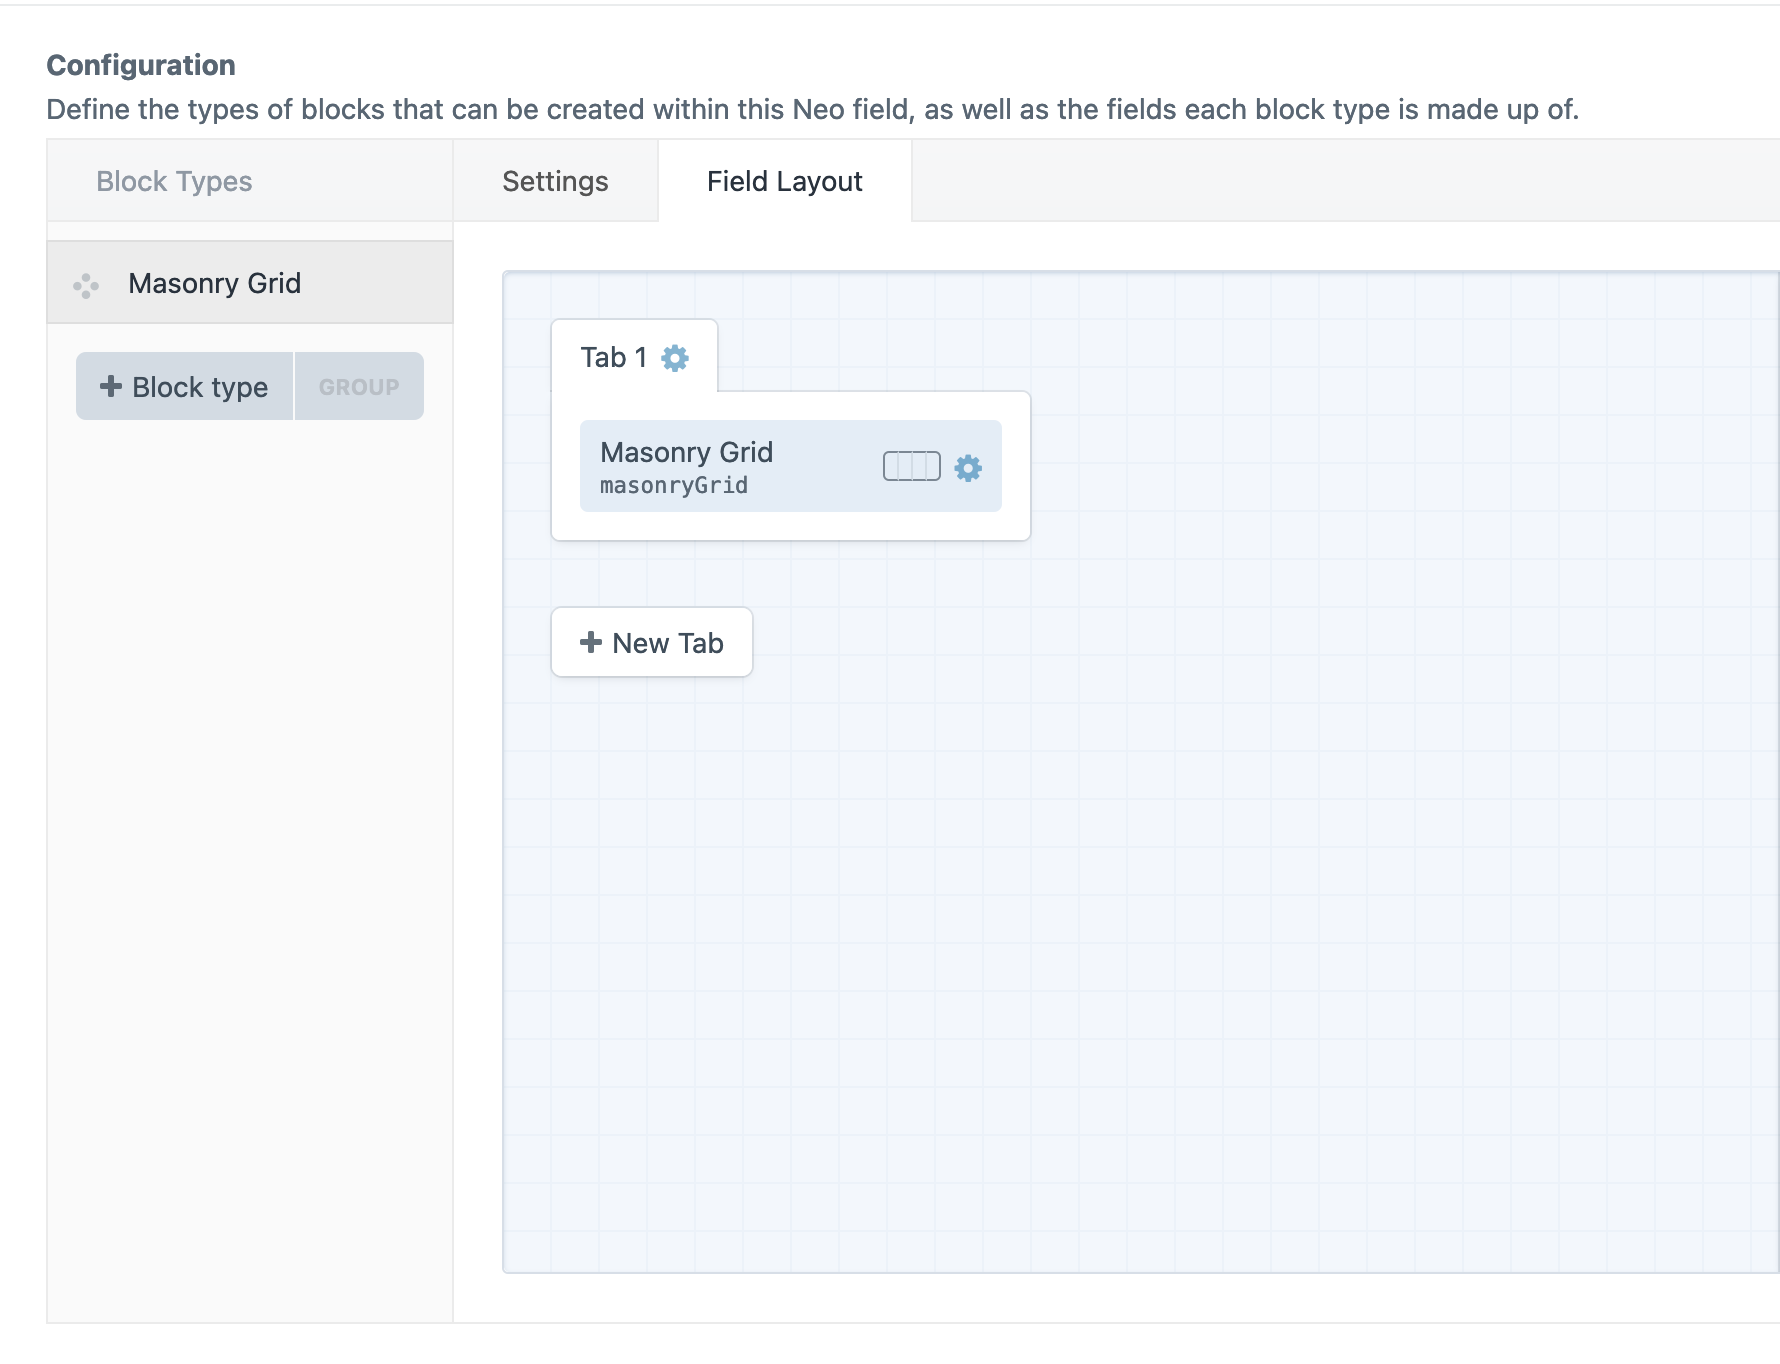Create a New Tab in the layout
Image resolution: width=1780 pixels, height=1364 pixels.
[x=652, y=642]
